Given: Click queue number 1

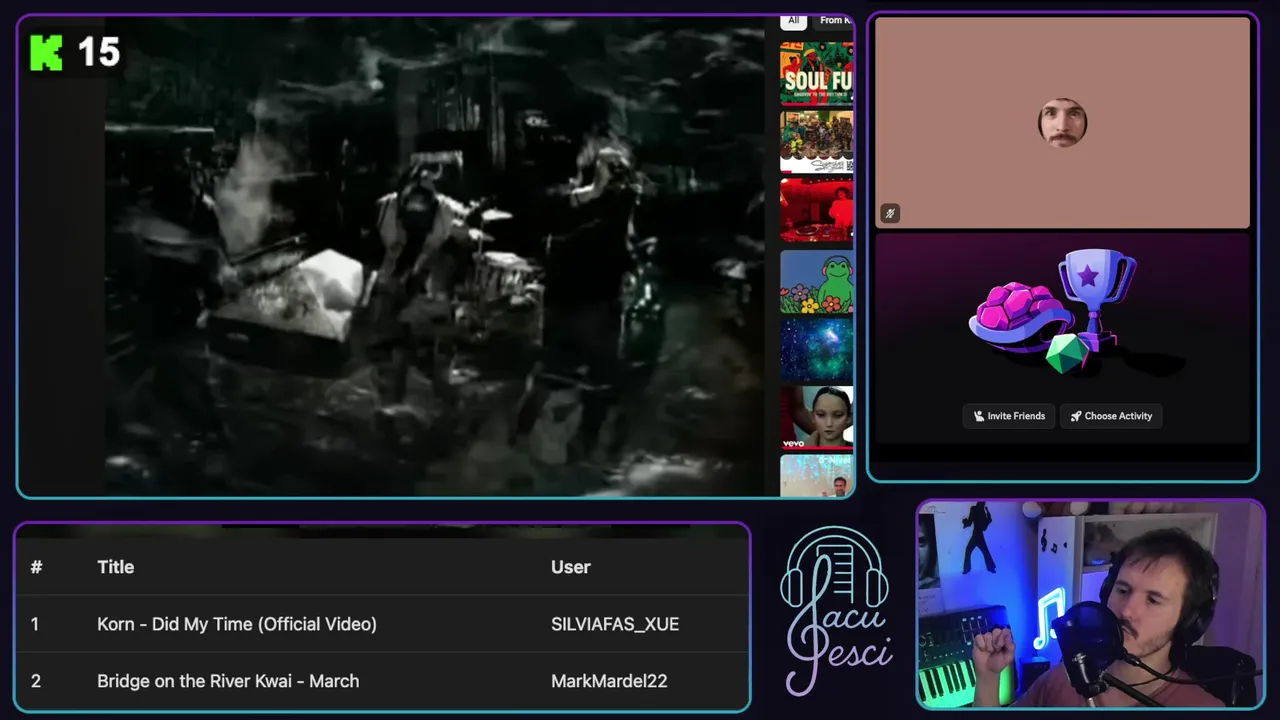Looking at the screenshot, I should pyautogui.click(x=34, y=624).
